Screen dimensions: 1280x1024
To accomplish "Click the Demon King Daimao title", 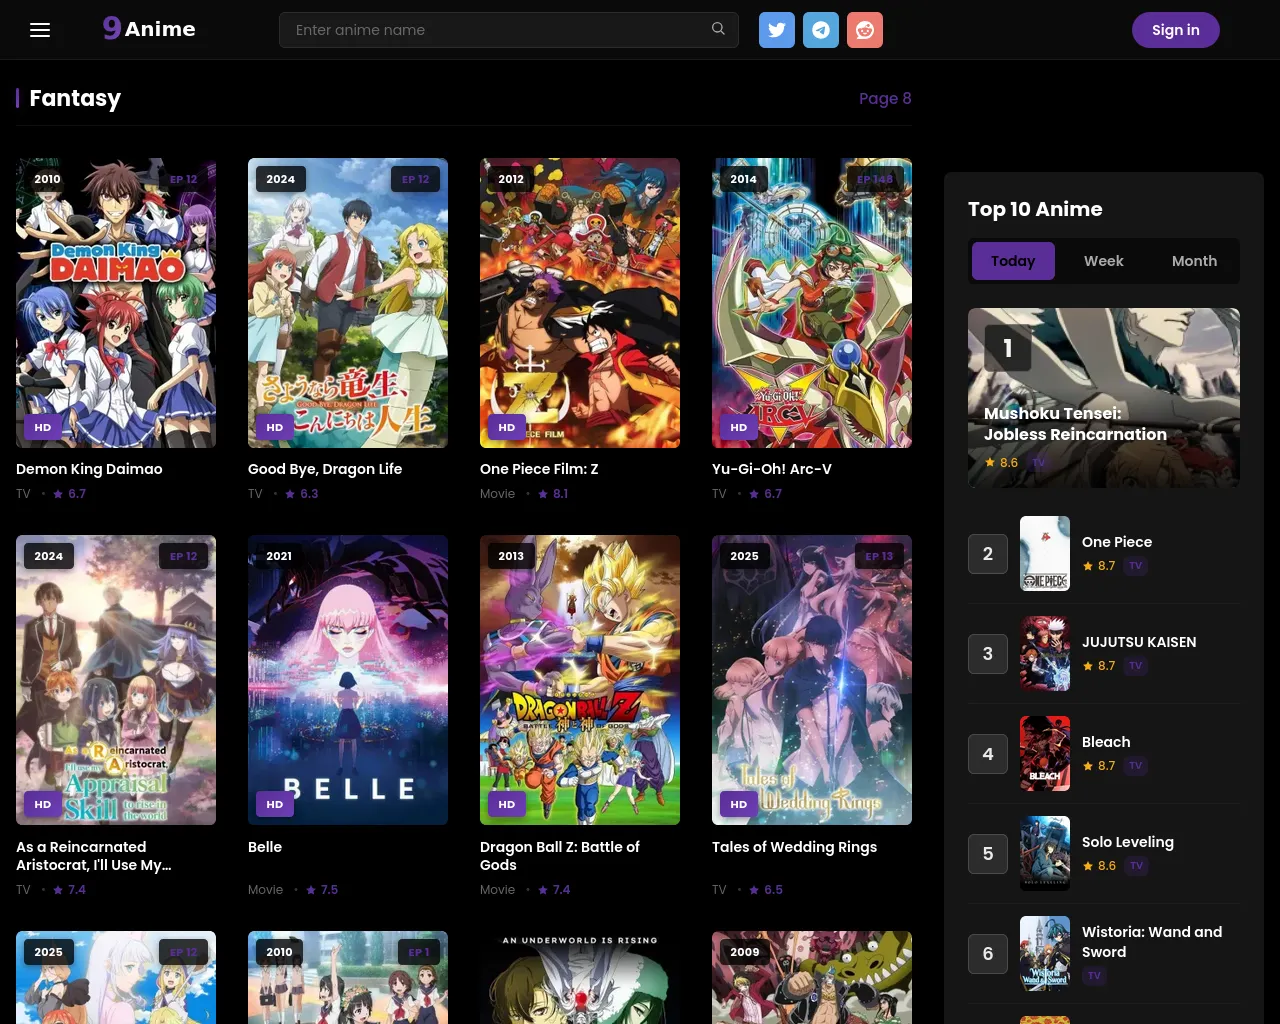I will pyautogui.click(x=89, y=469).
